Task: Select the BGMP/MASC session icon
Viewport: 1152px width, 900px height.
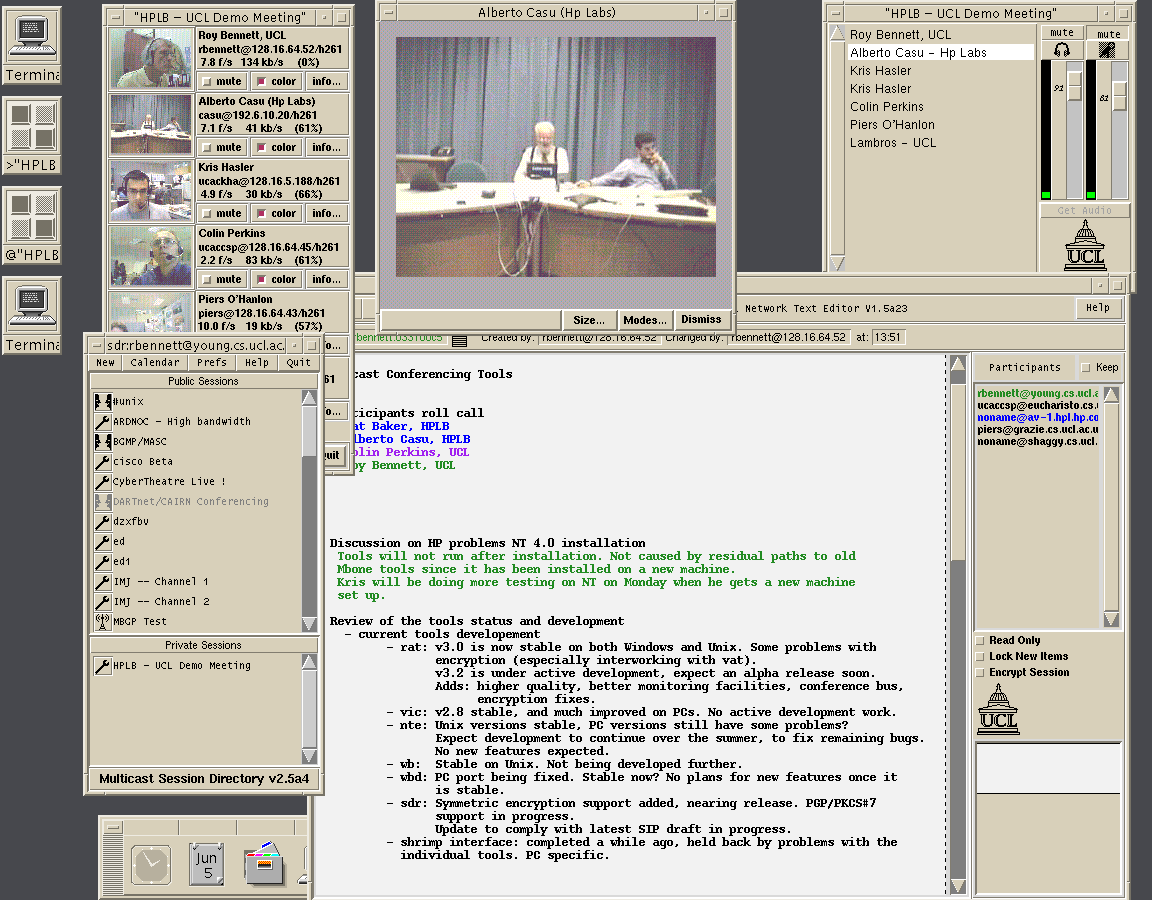Action: (103, 441)
